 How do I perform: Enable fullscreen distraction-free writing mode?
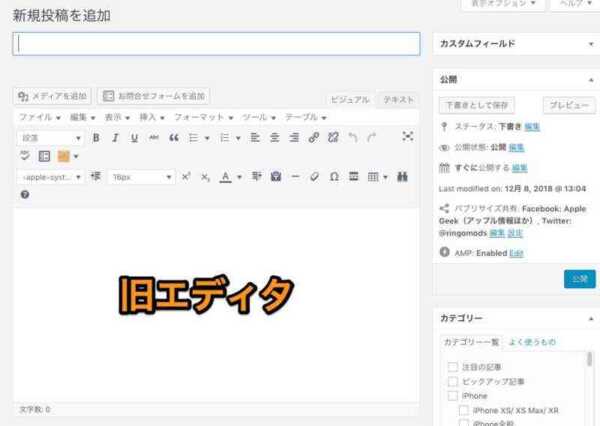point(407,137)
